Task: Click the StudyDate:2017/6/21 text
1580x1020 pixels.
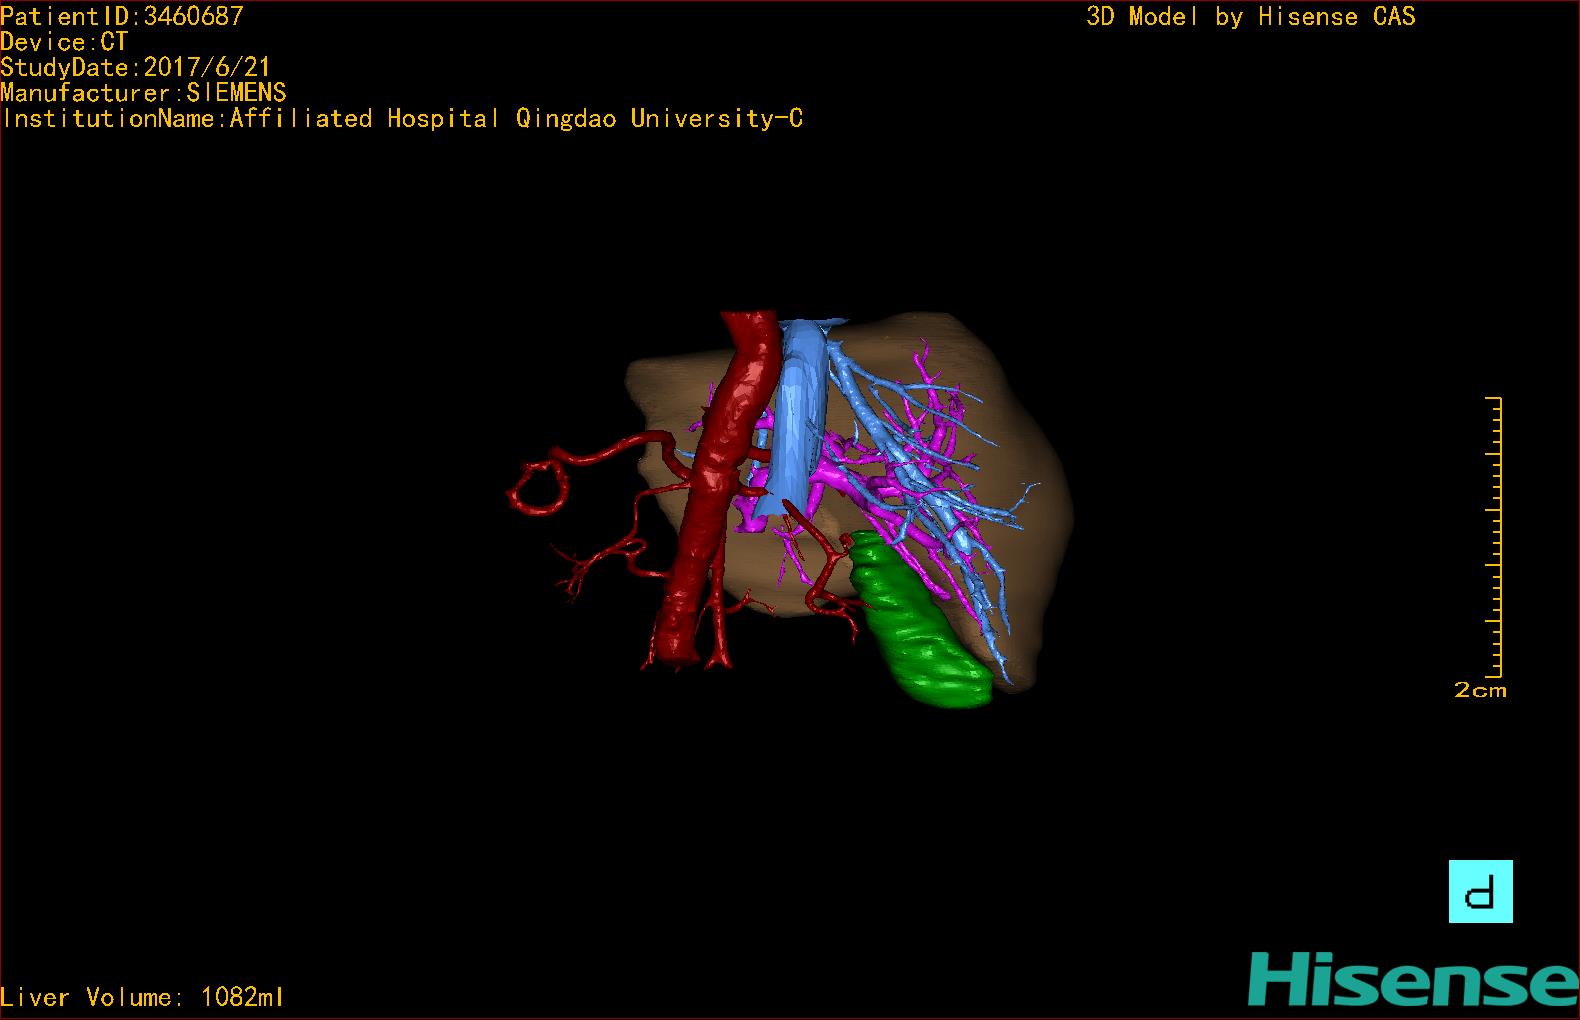Action: (136, 67)
